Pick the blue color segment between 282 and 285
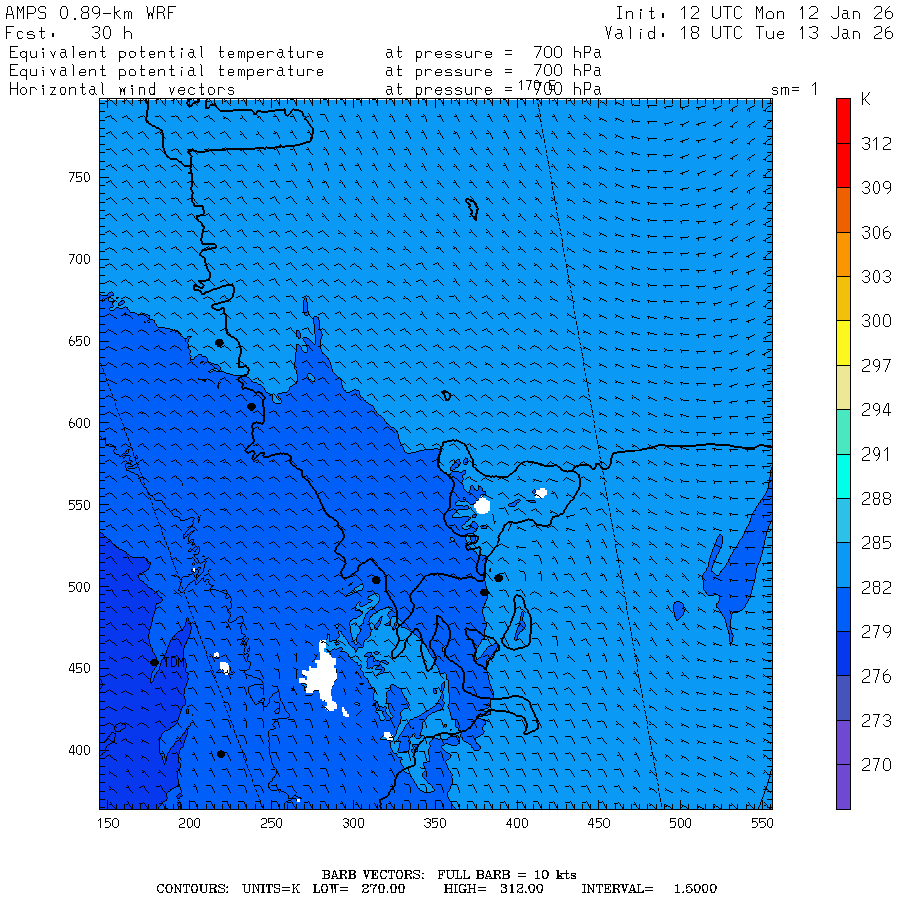Image resolution: width=900 pixels, height=900 pixels. click(843, 565)
